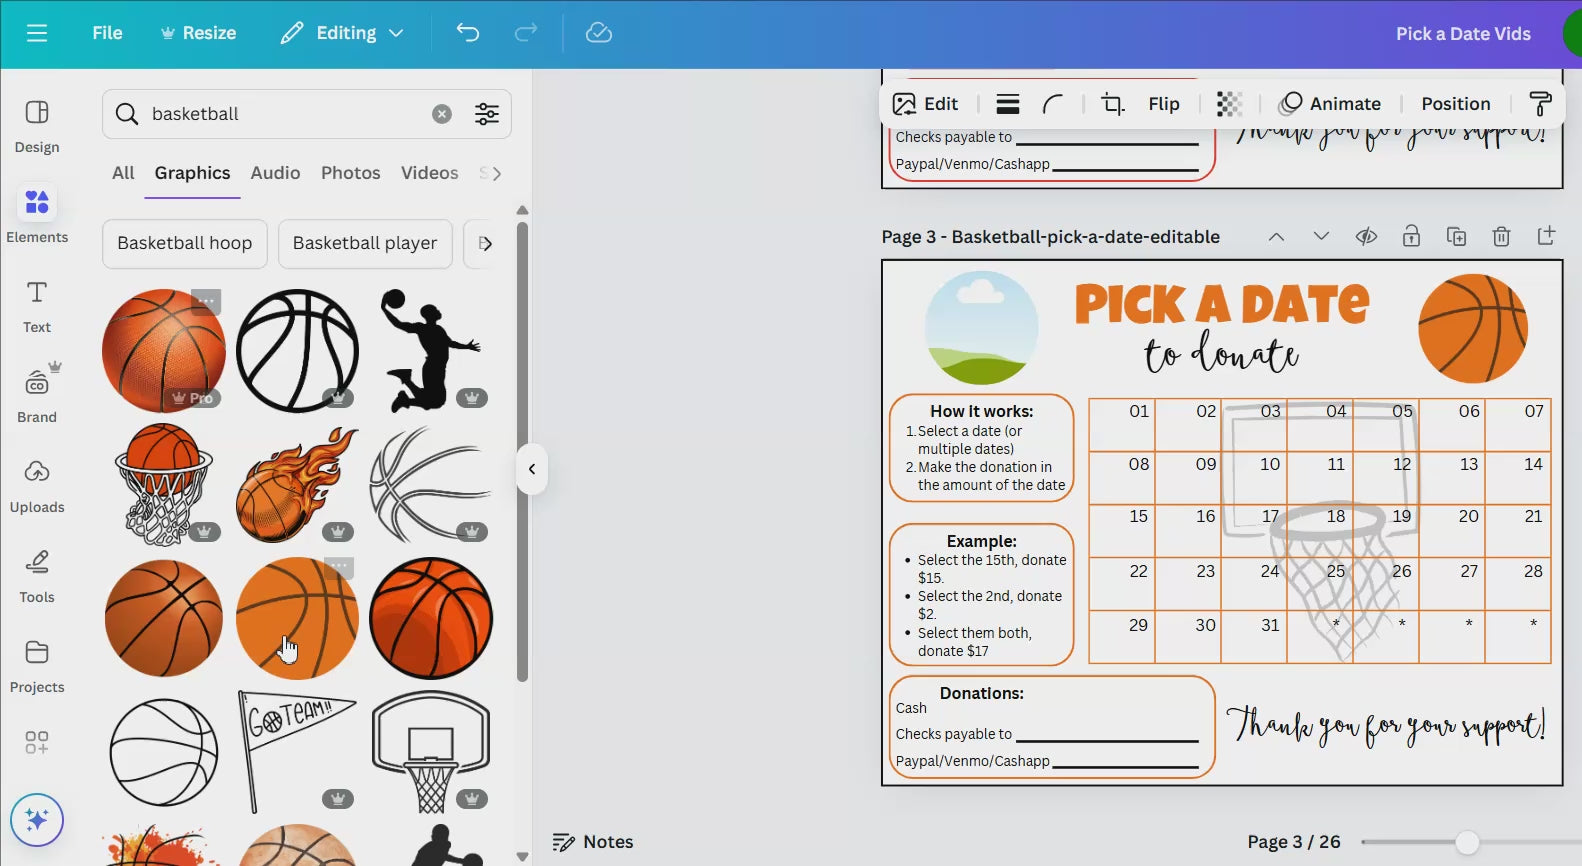Collapse the side panel with arrow handle
Viewport: 1582px width, 866px height.
pyautogui.click(x=532, y=469)
